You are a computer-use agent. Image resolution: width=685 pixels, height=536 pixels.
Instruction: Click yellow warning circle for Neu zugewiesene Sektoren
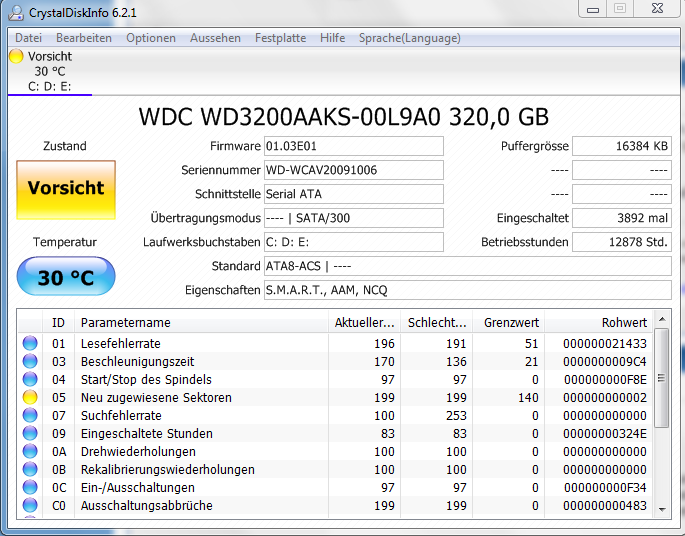pyautogui.click(x=30, y=397)
